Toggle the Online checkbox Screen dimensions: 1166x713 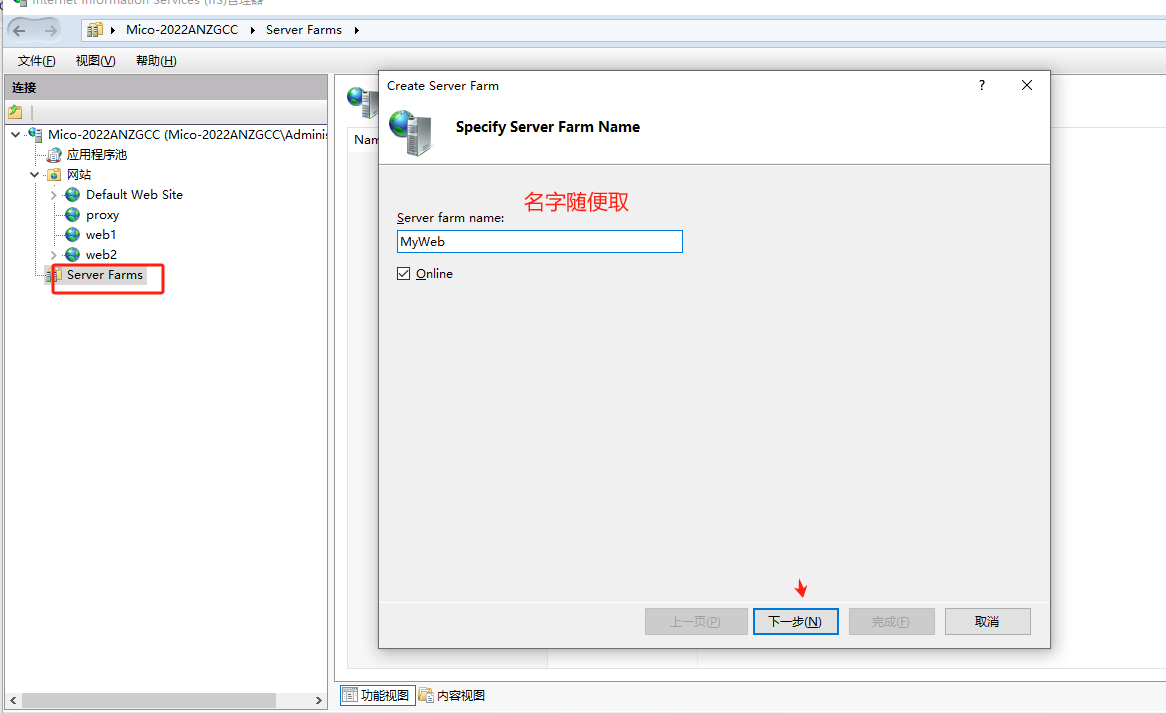pyautogui.click(x=404, y=274)
